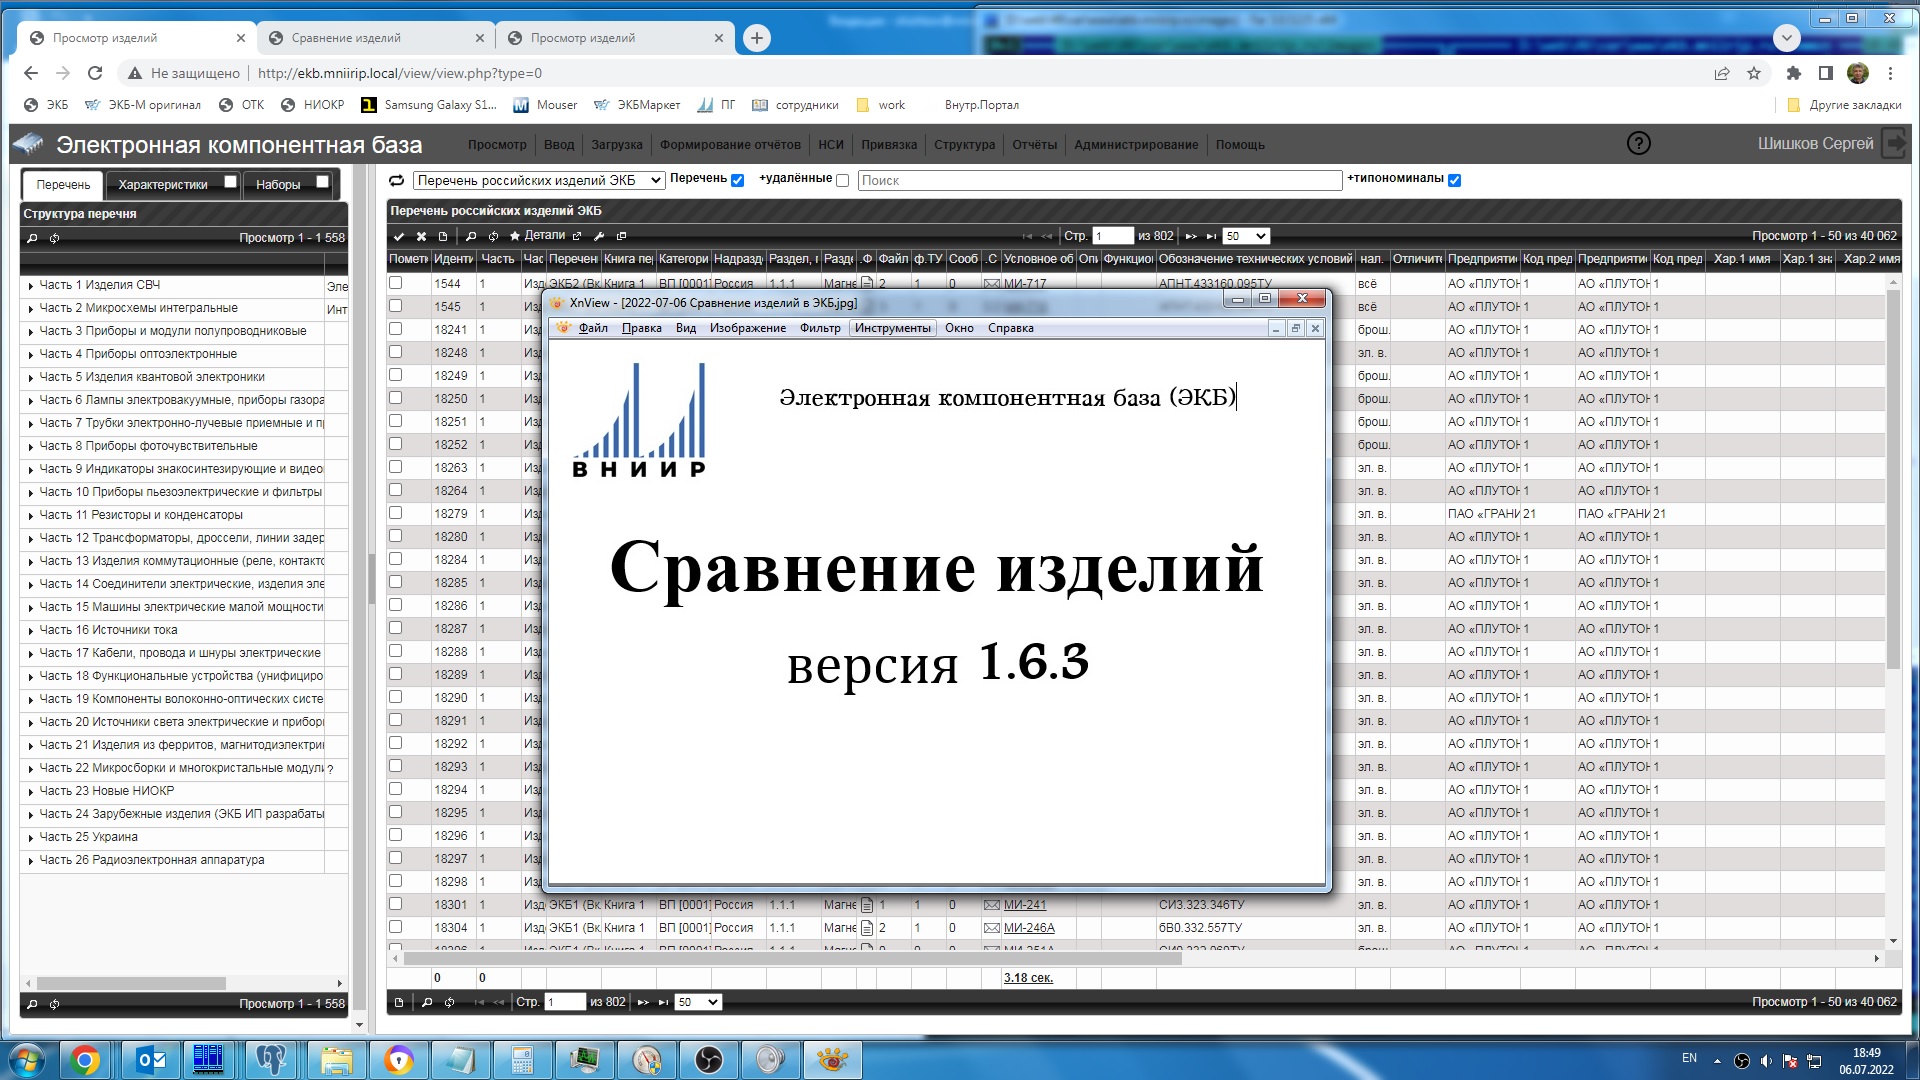Click the open-in-new-window icon next to Детали
The height and width of the screenshot is (1080, 1920).
[x=577, y=237]
